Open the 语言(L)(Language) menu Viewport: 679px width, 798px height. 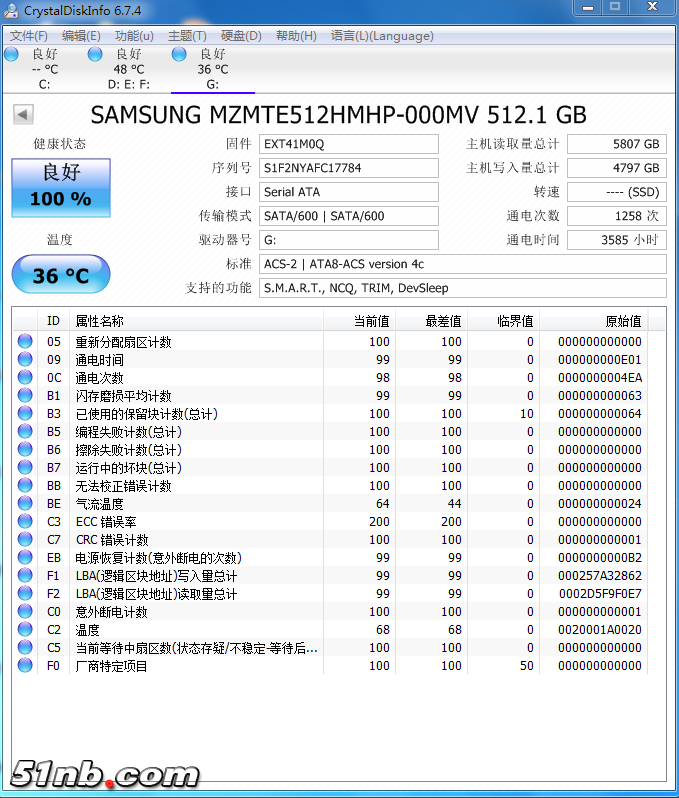coord(382,36)
